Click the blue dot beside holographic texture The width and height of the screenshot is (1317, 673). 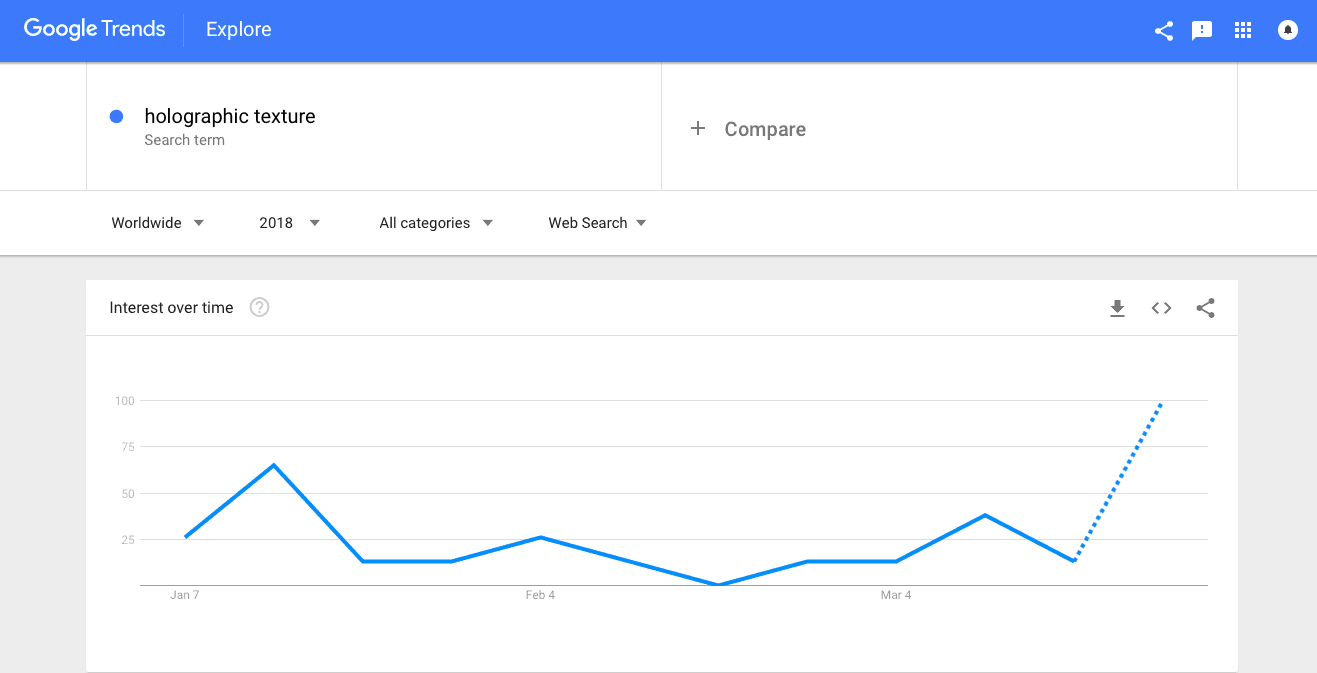point(116,116)
